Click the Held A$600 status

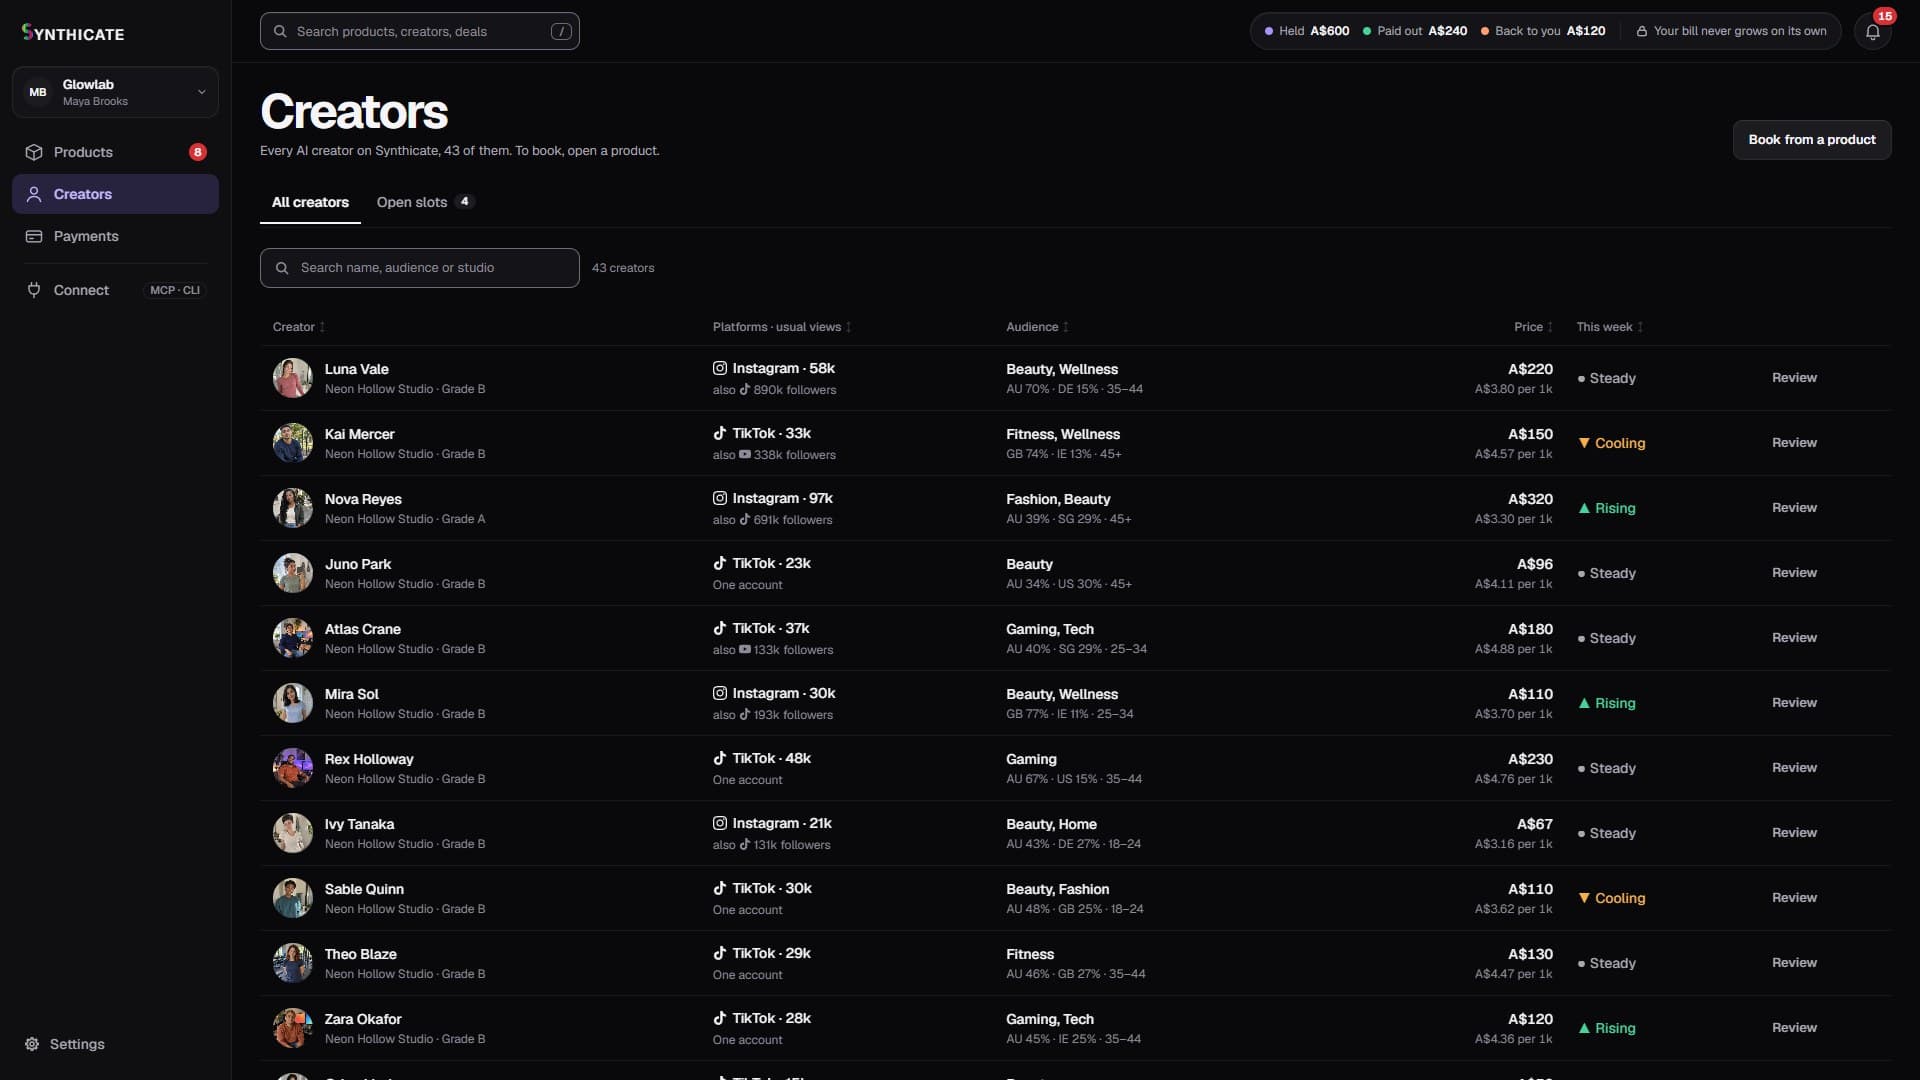click(x=1307, y=31)
